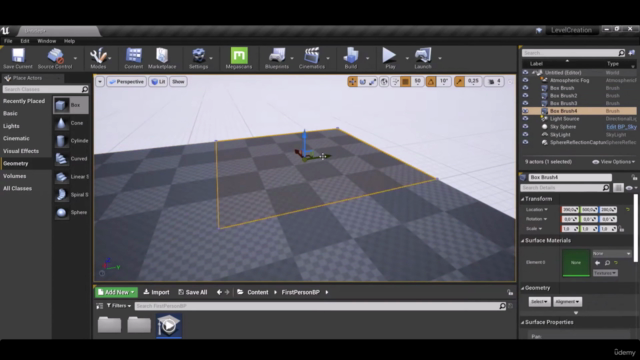Click Save All button

(x=193, y=292)
